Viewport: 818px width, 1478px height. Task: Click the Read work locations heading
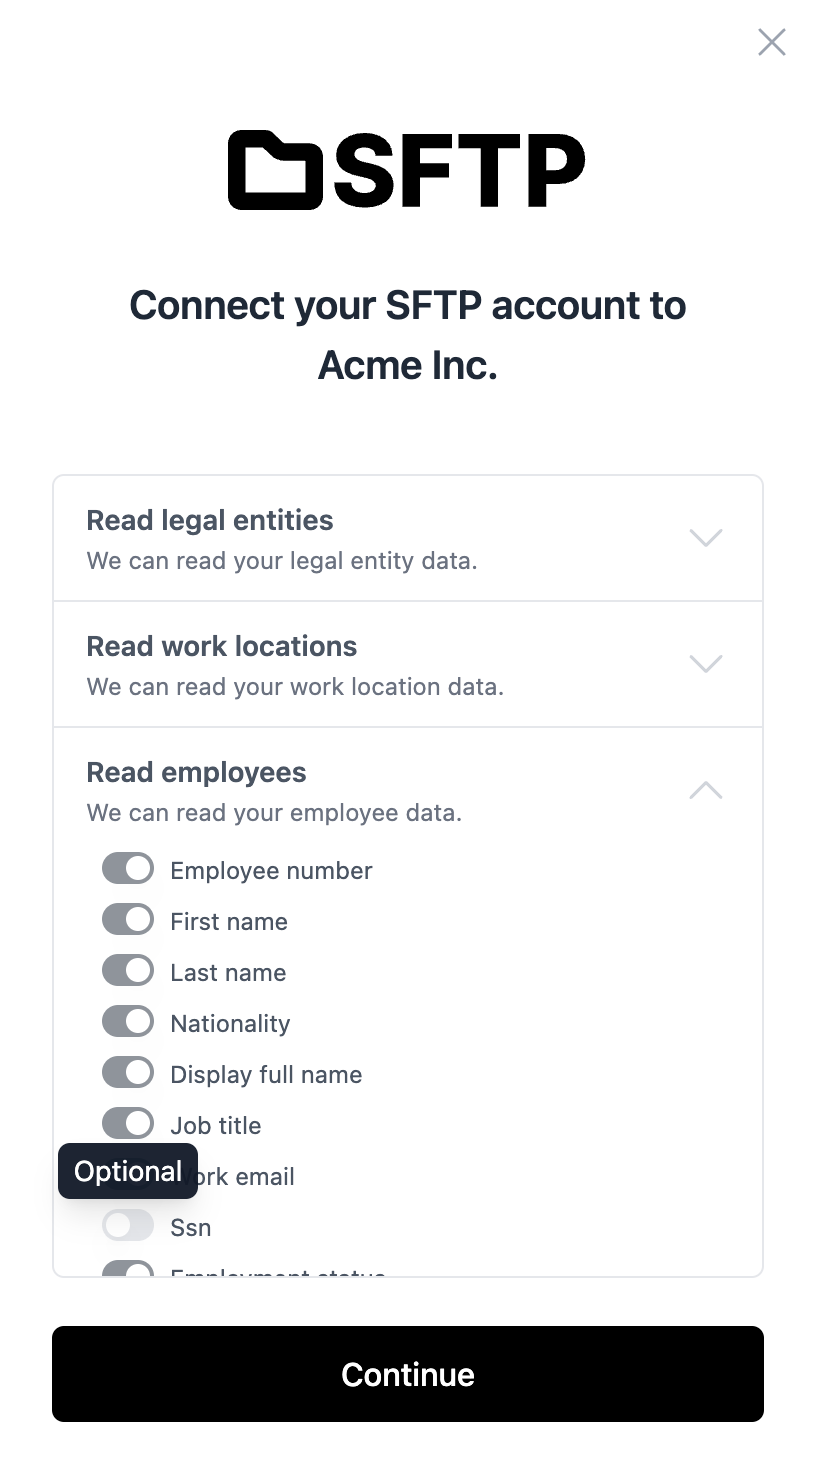point(222,646)
